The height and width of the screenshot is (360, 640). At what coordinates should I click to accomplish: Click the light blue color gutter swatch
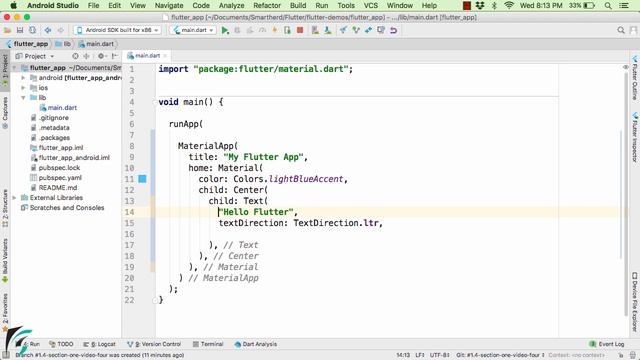[142, 179]
